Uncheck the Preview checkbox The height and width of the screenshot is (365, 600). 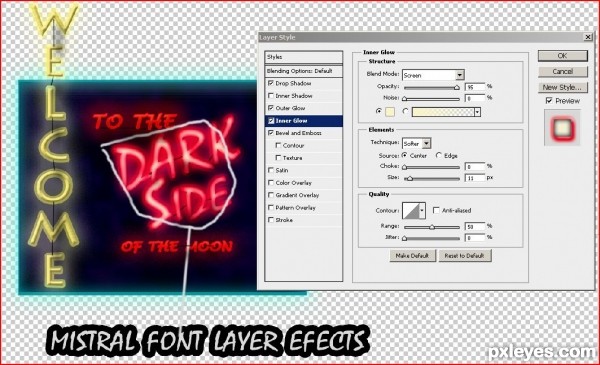tap(549, 101)
